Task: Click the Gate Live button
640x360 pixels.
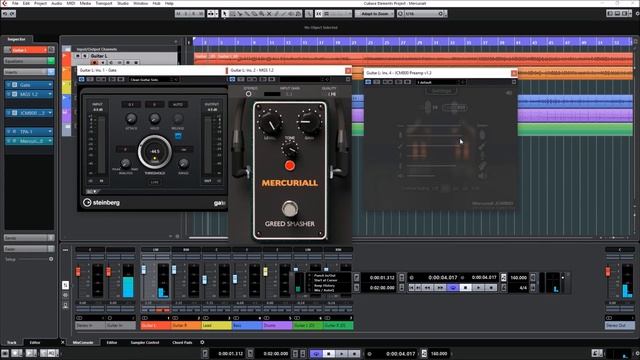Action: coord(154,182)
